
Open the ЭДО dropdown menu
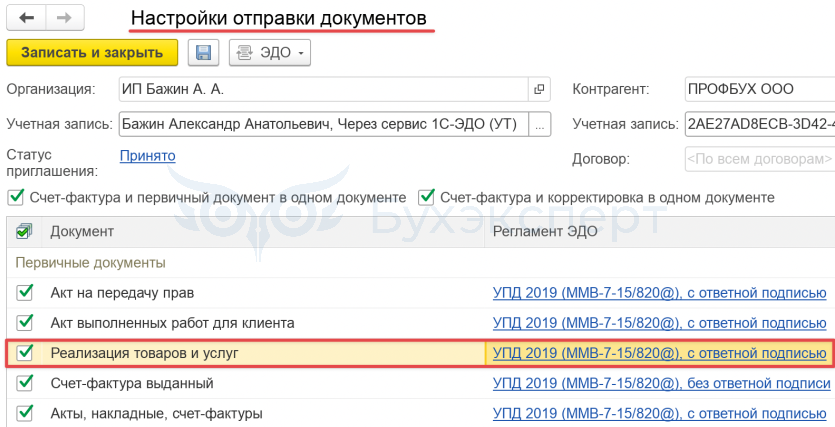point(270,52)
